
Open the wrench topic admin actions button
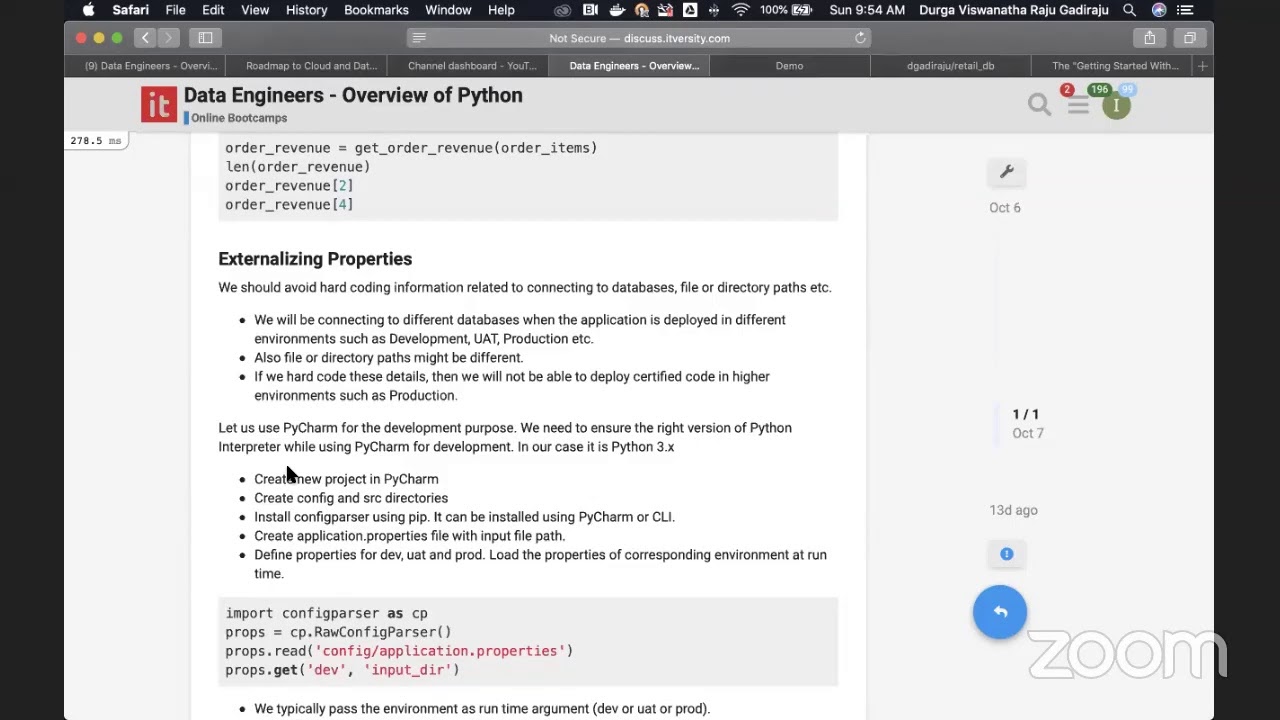coord(1007,172)
